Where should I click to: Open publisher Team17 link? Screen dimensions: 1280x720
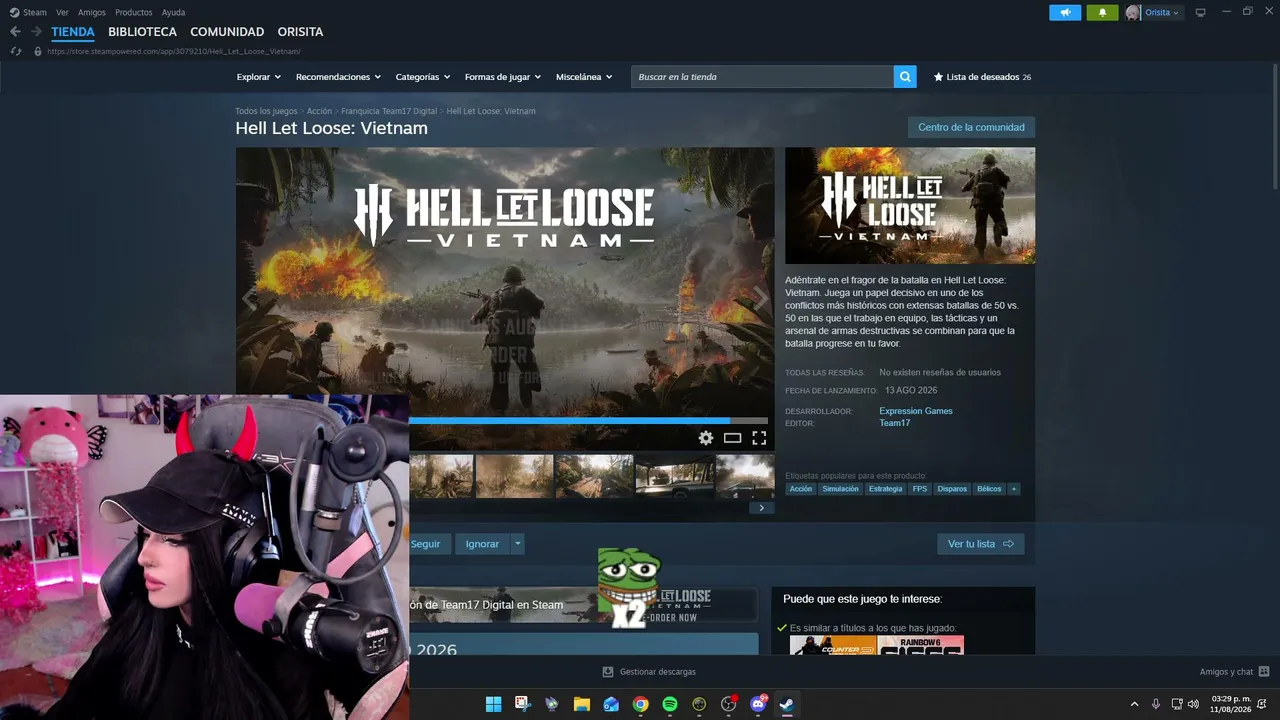tap(894, 423)
